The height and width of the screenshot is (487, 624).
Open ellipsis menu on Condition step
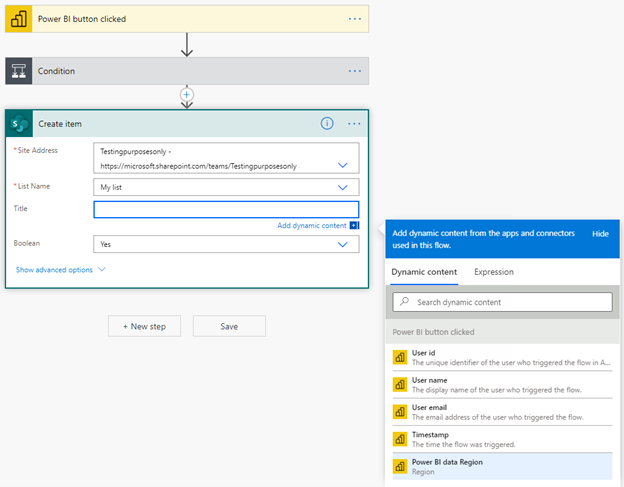pos(354,71)
